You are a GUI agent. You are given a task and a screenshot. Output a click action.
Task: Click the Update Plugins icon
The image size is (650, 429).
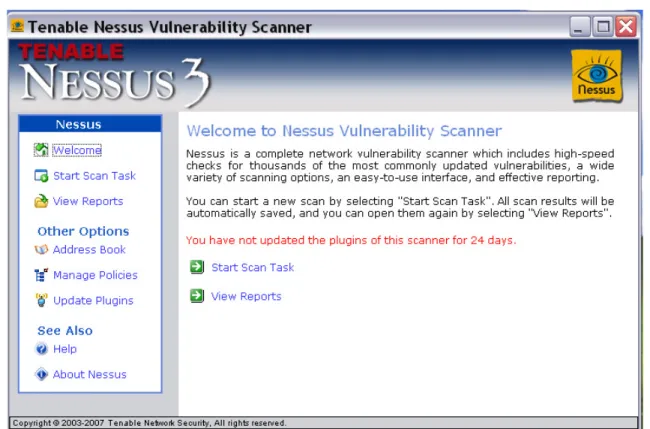click(41, 300)
